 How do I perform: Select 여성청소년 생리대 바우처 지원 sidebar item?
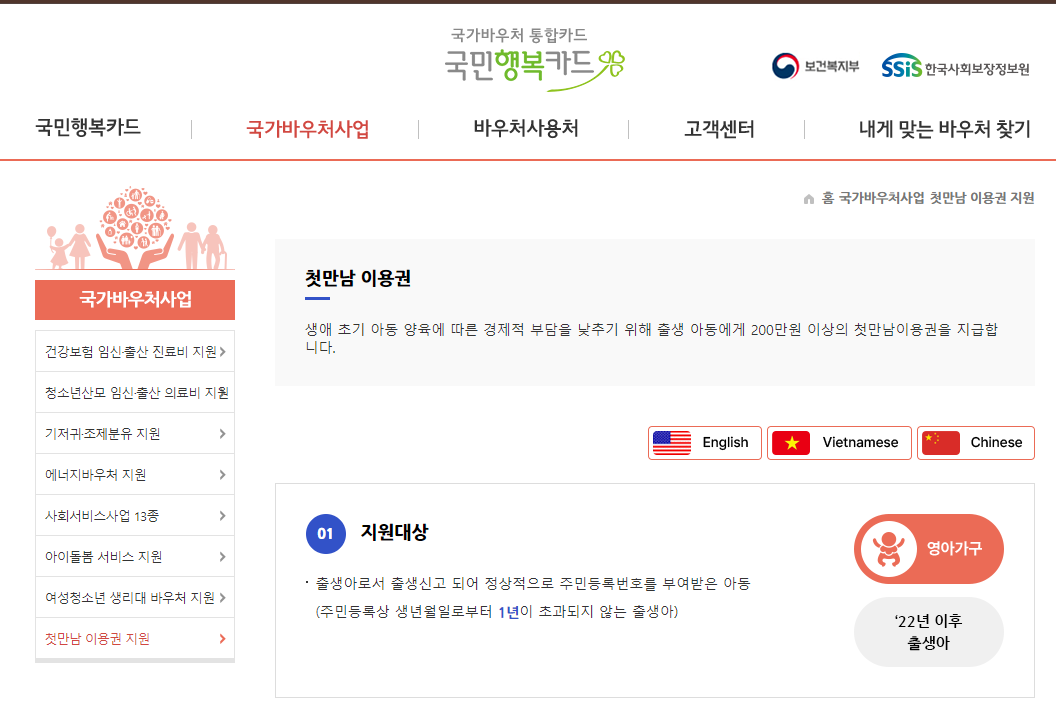tap(135, 598)
